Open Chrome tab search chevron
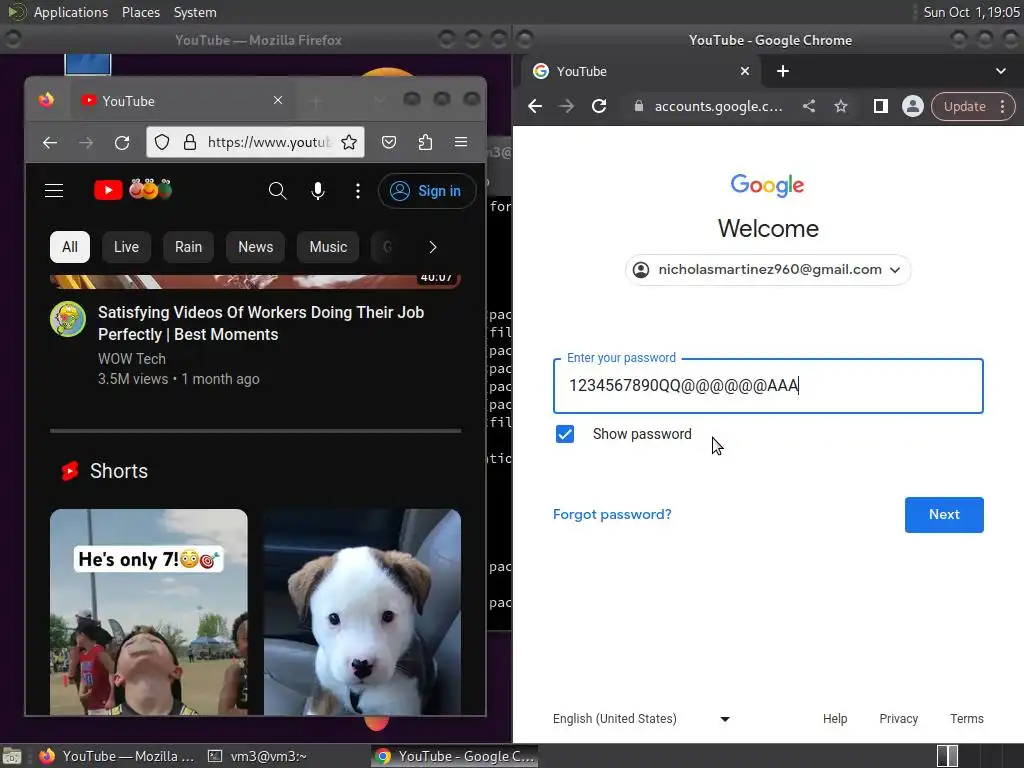The width and height of the screenshot is (1024, 768). click(1000, 71)
